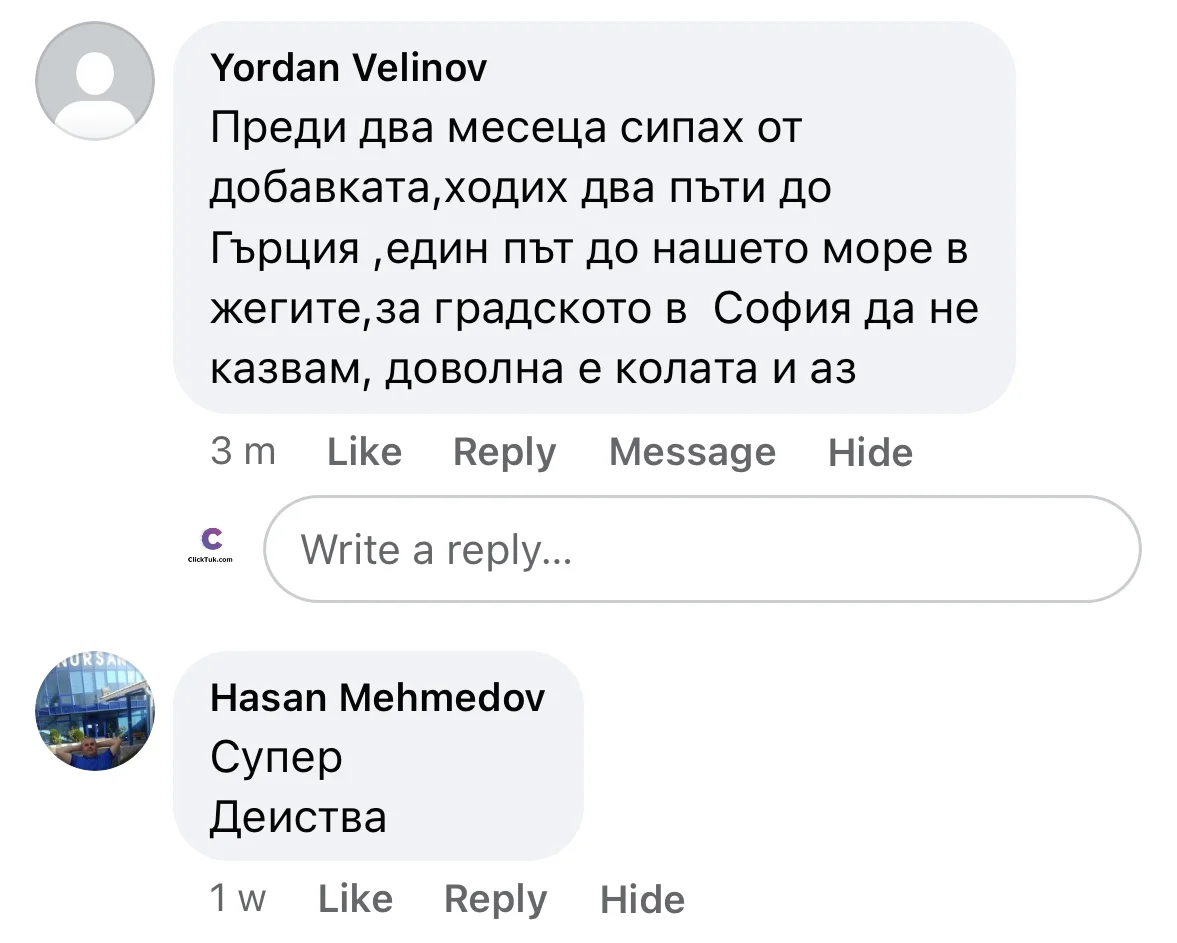Screen dimensions: 1177x943
Task: Hide Hasan Mehmedov's comment
Action: click(x=642, y=898)
